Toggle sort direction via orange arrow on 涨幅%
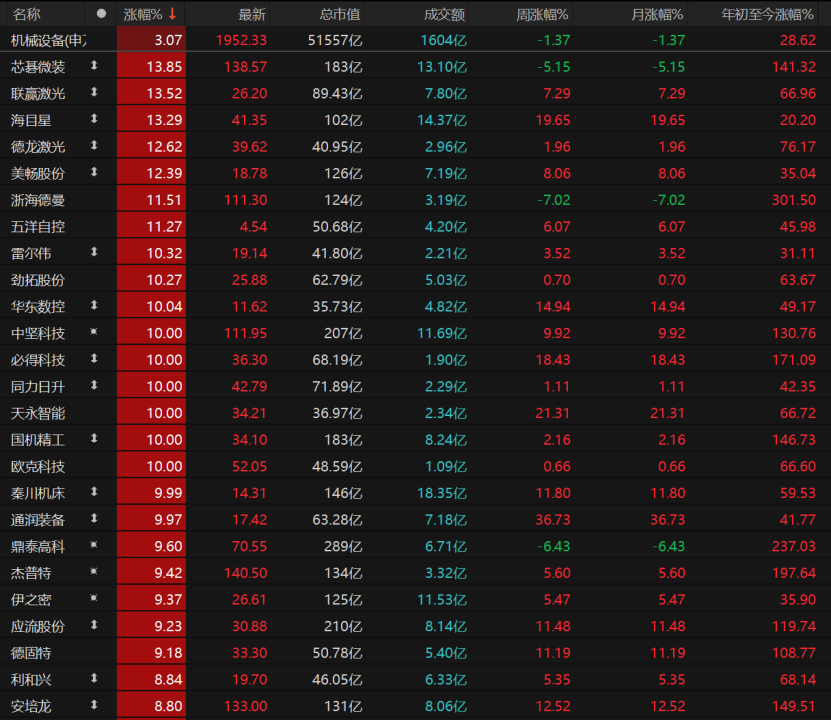The image size is (831, 720). click(x=172, y=14)
